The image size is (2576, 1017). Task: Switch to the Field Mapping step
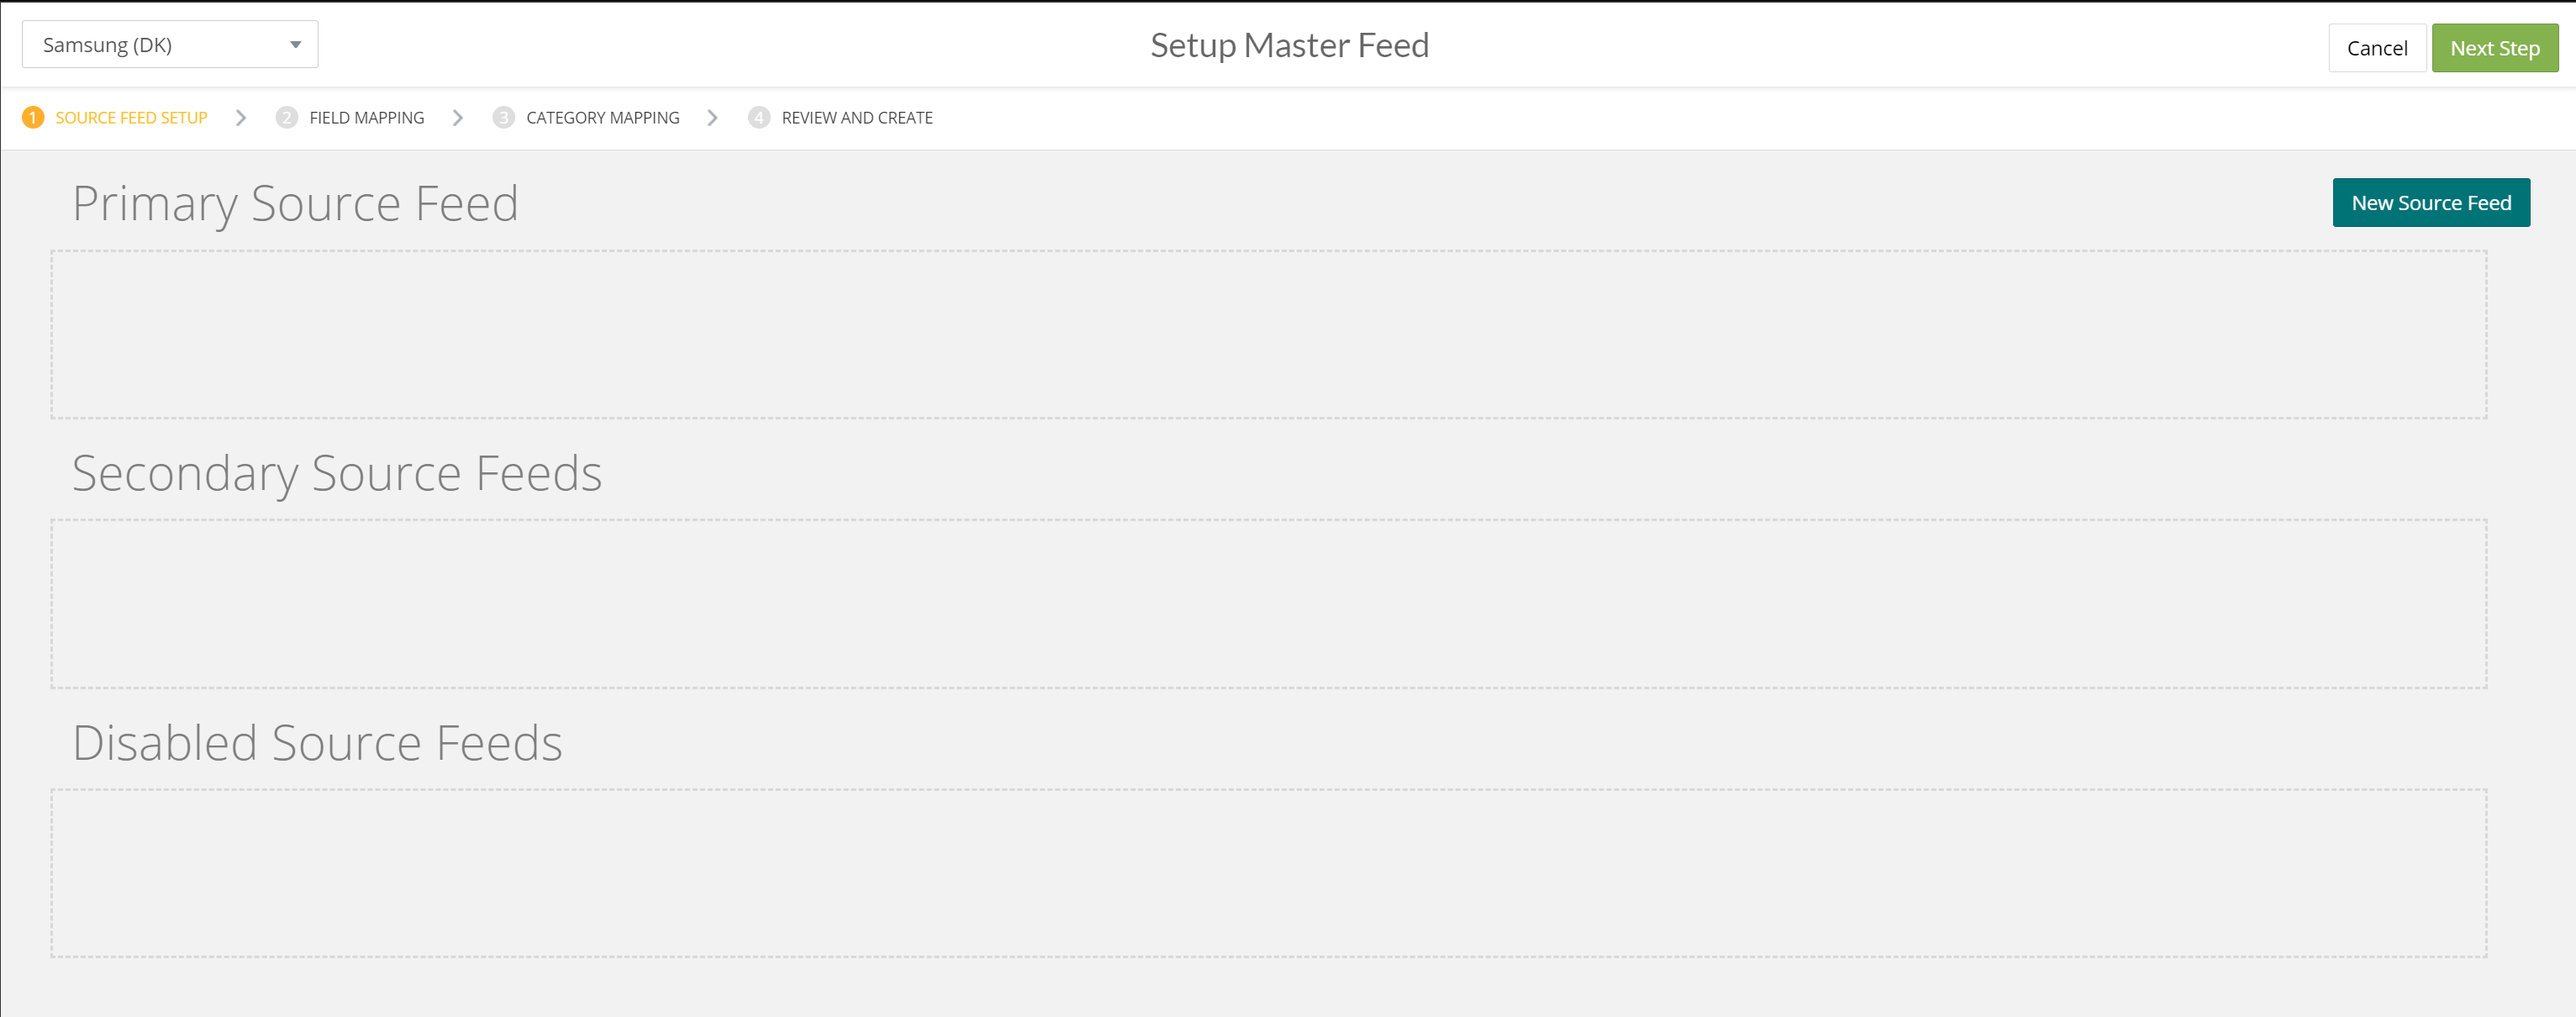coord(367,118)
